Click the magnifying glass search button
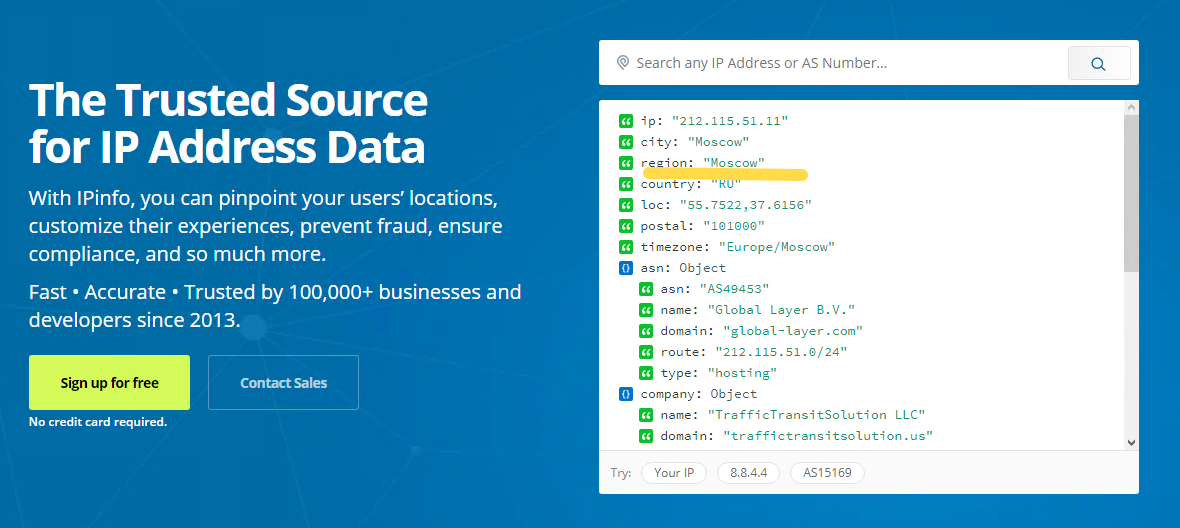The height and width of the screenshot is (528, 1180). click(1098, 63)
